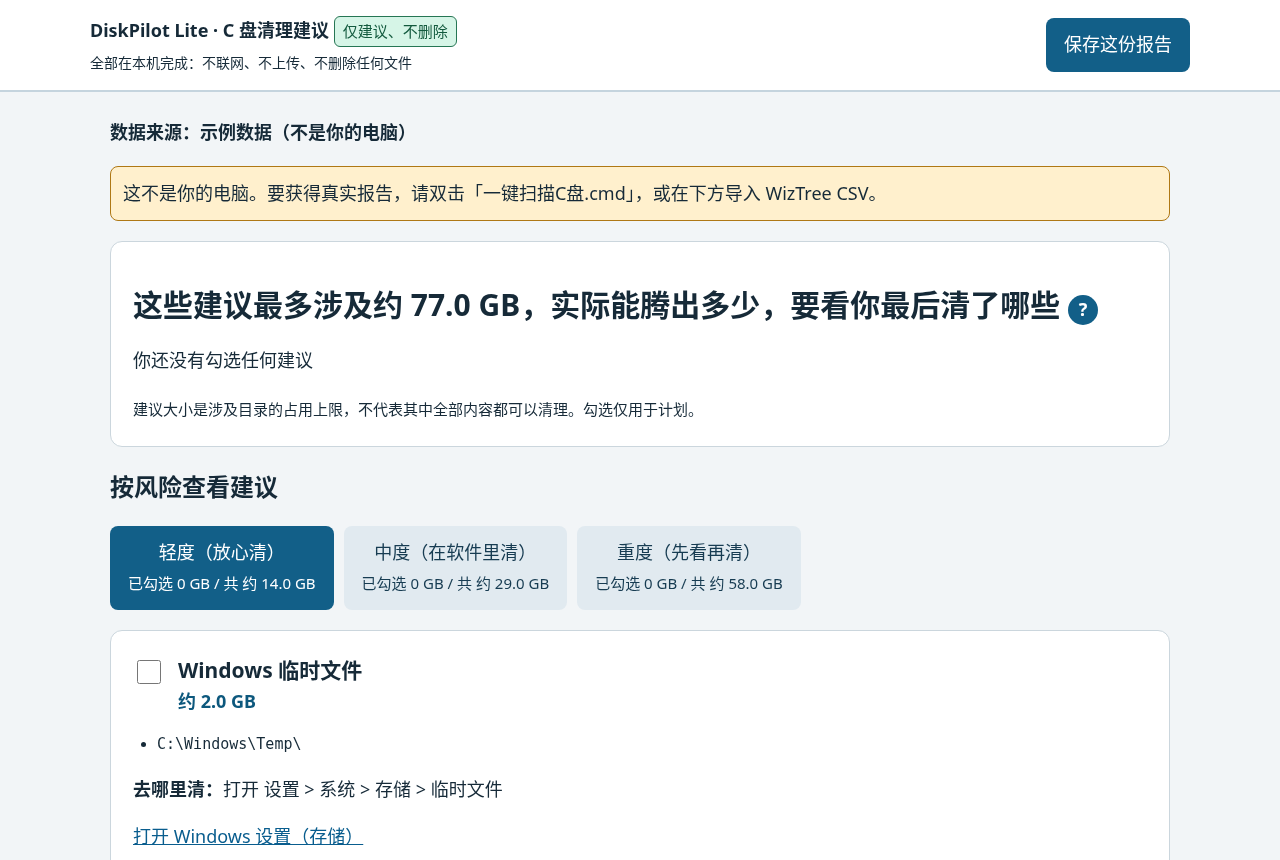This screenshot has width=1280, height=860.
Task: Click the yellow 这不是你的电脑 warning banner
Action: [x=640, y=194]
